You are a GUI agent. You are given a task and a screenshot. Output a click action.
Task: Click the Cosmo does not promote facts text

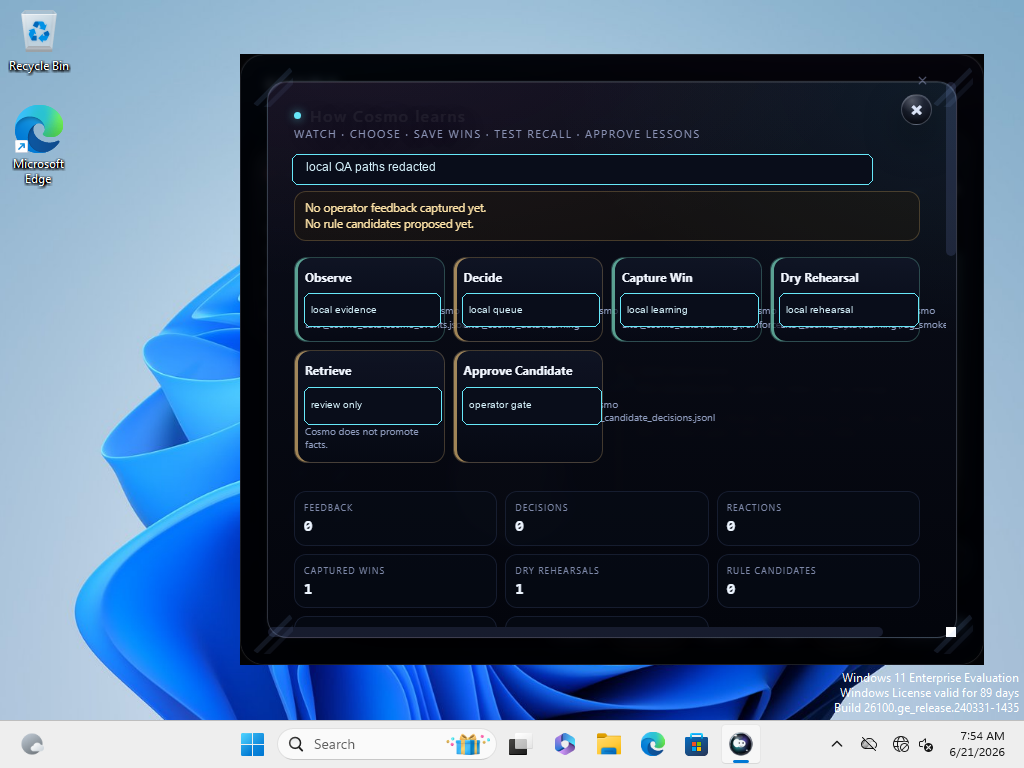point(361,438)
